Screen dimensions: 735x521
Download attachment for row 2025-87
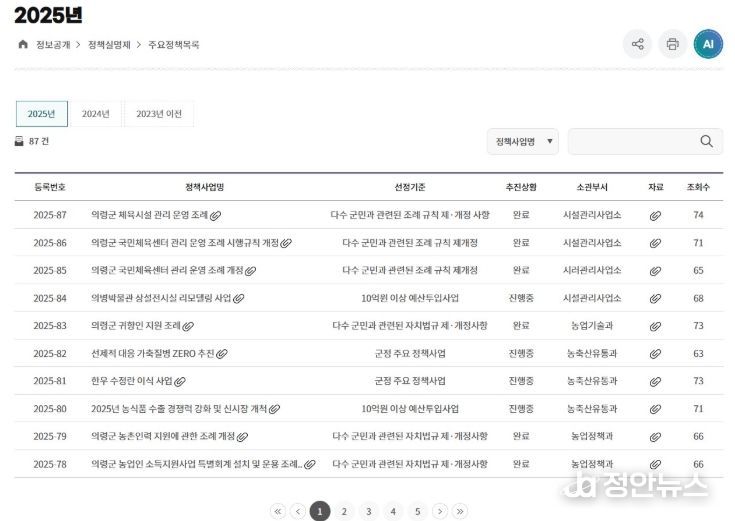tap(655, 215)
